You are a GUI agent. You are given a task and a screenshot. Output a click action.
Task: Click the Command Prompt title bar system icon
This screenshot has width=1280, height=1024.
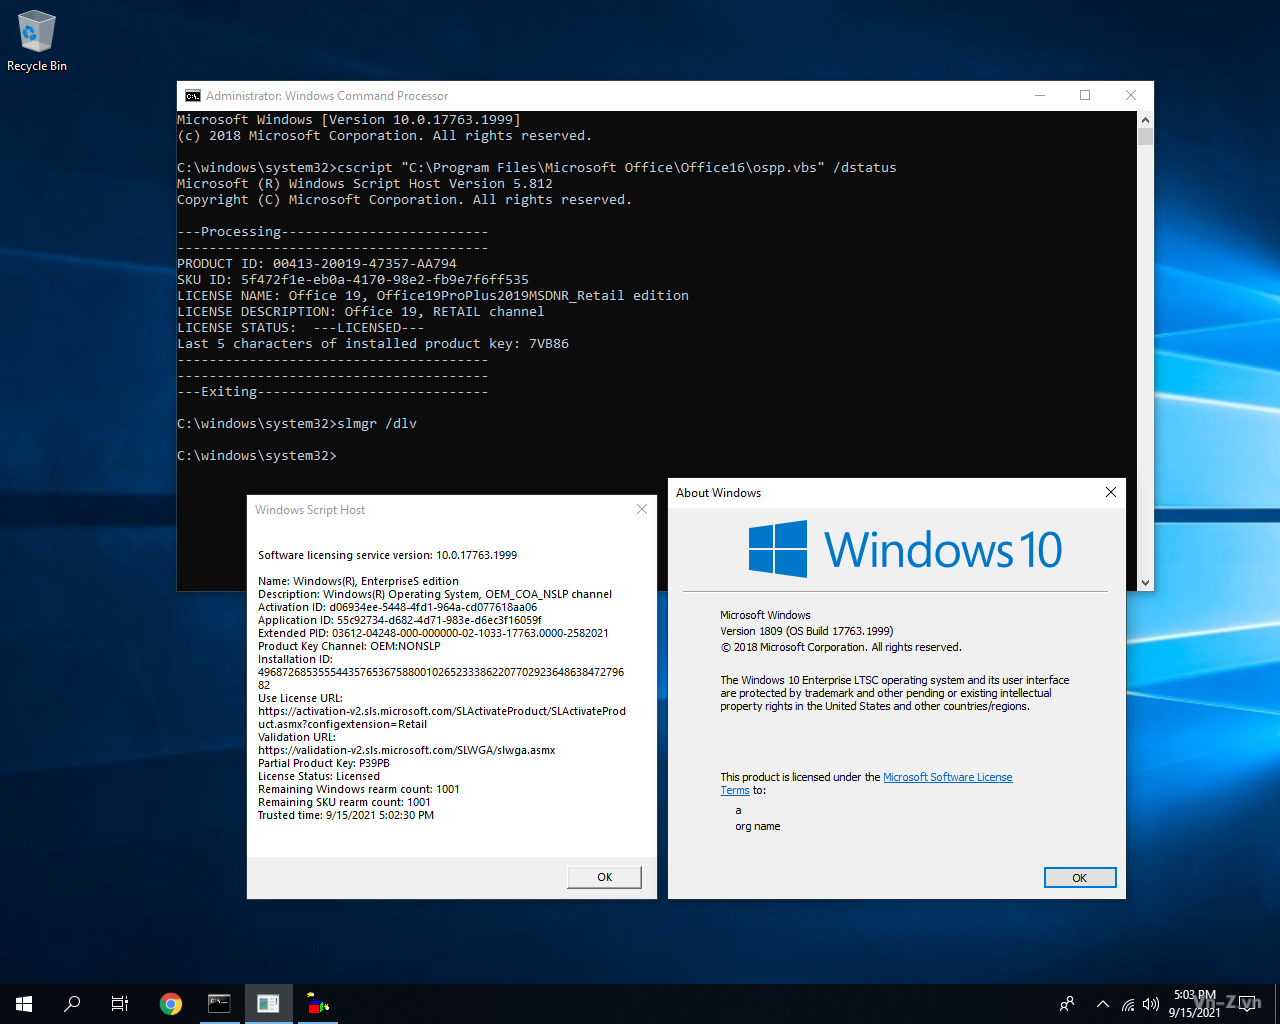(193, 96)
